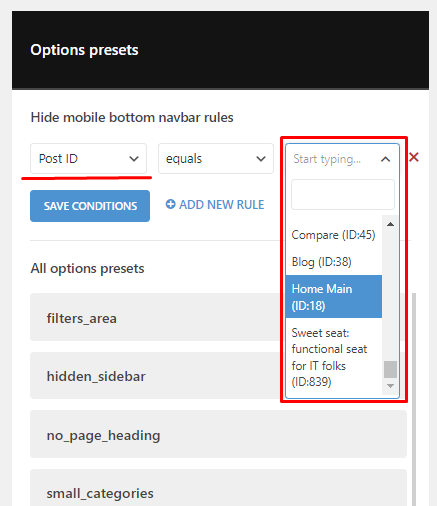Select Blog (ID:38) option
This screenshot has height=506, width=437.
333,262
